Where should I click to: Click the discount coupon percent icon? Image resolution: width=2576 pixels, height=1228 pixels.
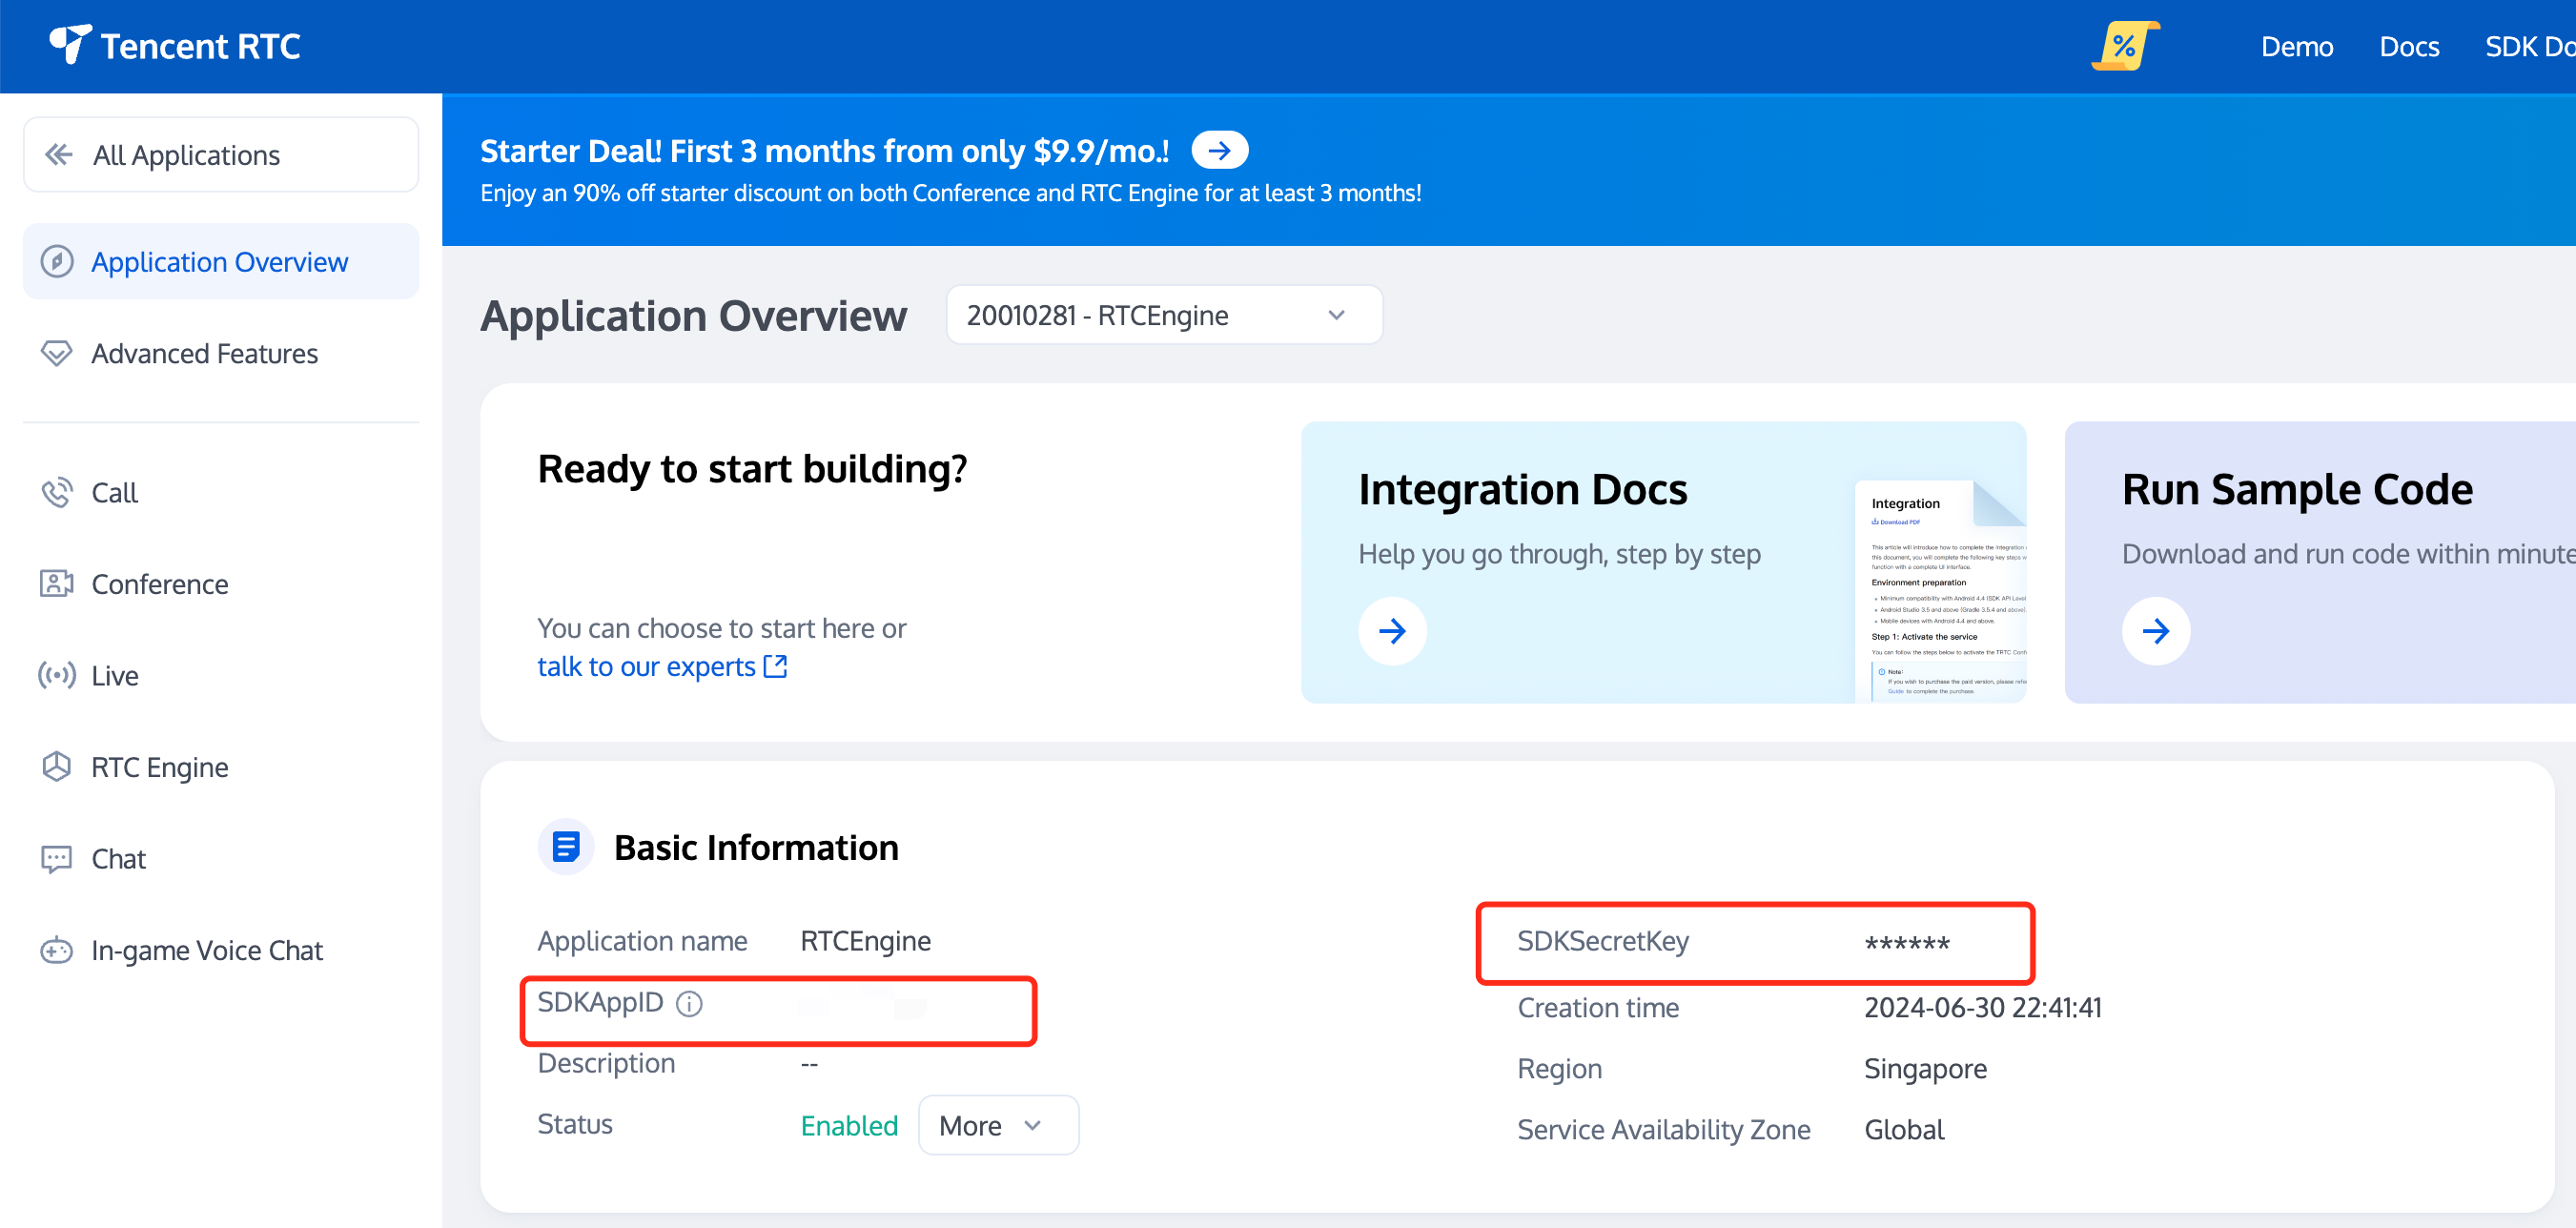(x=2124, y=46)
